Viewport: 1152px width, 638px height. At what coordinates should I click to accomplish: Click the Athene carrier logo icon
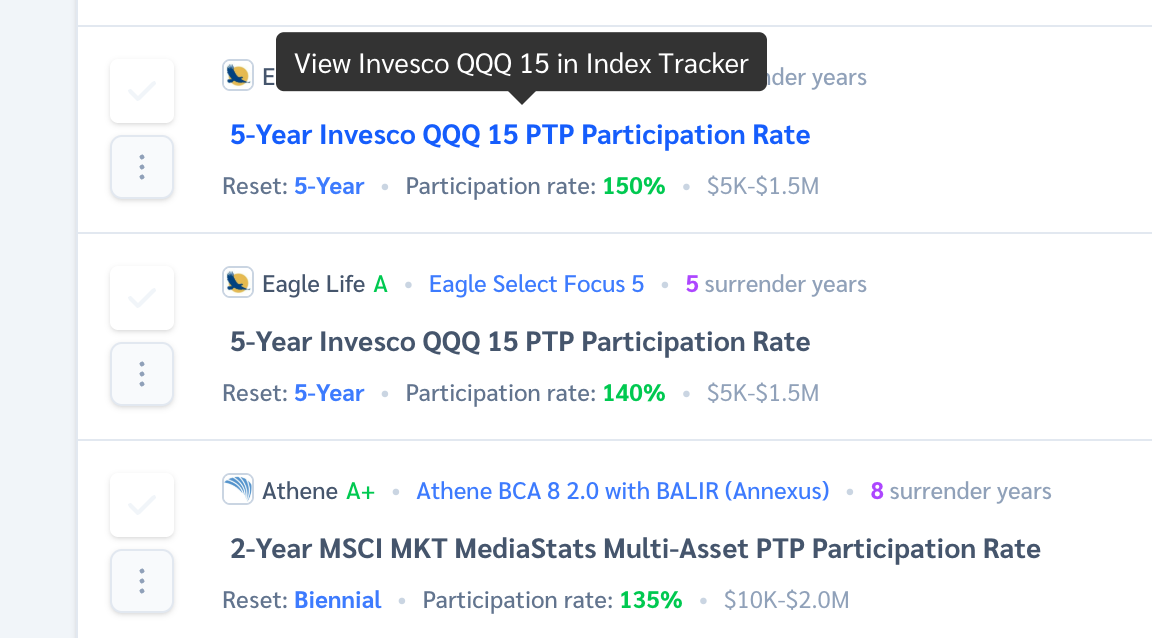pyautogui.click(x=238, y=490)
